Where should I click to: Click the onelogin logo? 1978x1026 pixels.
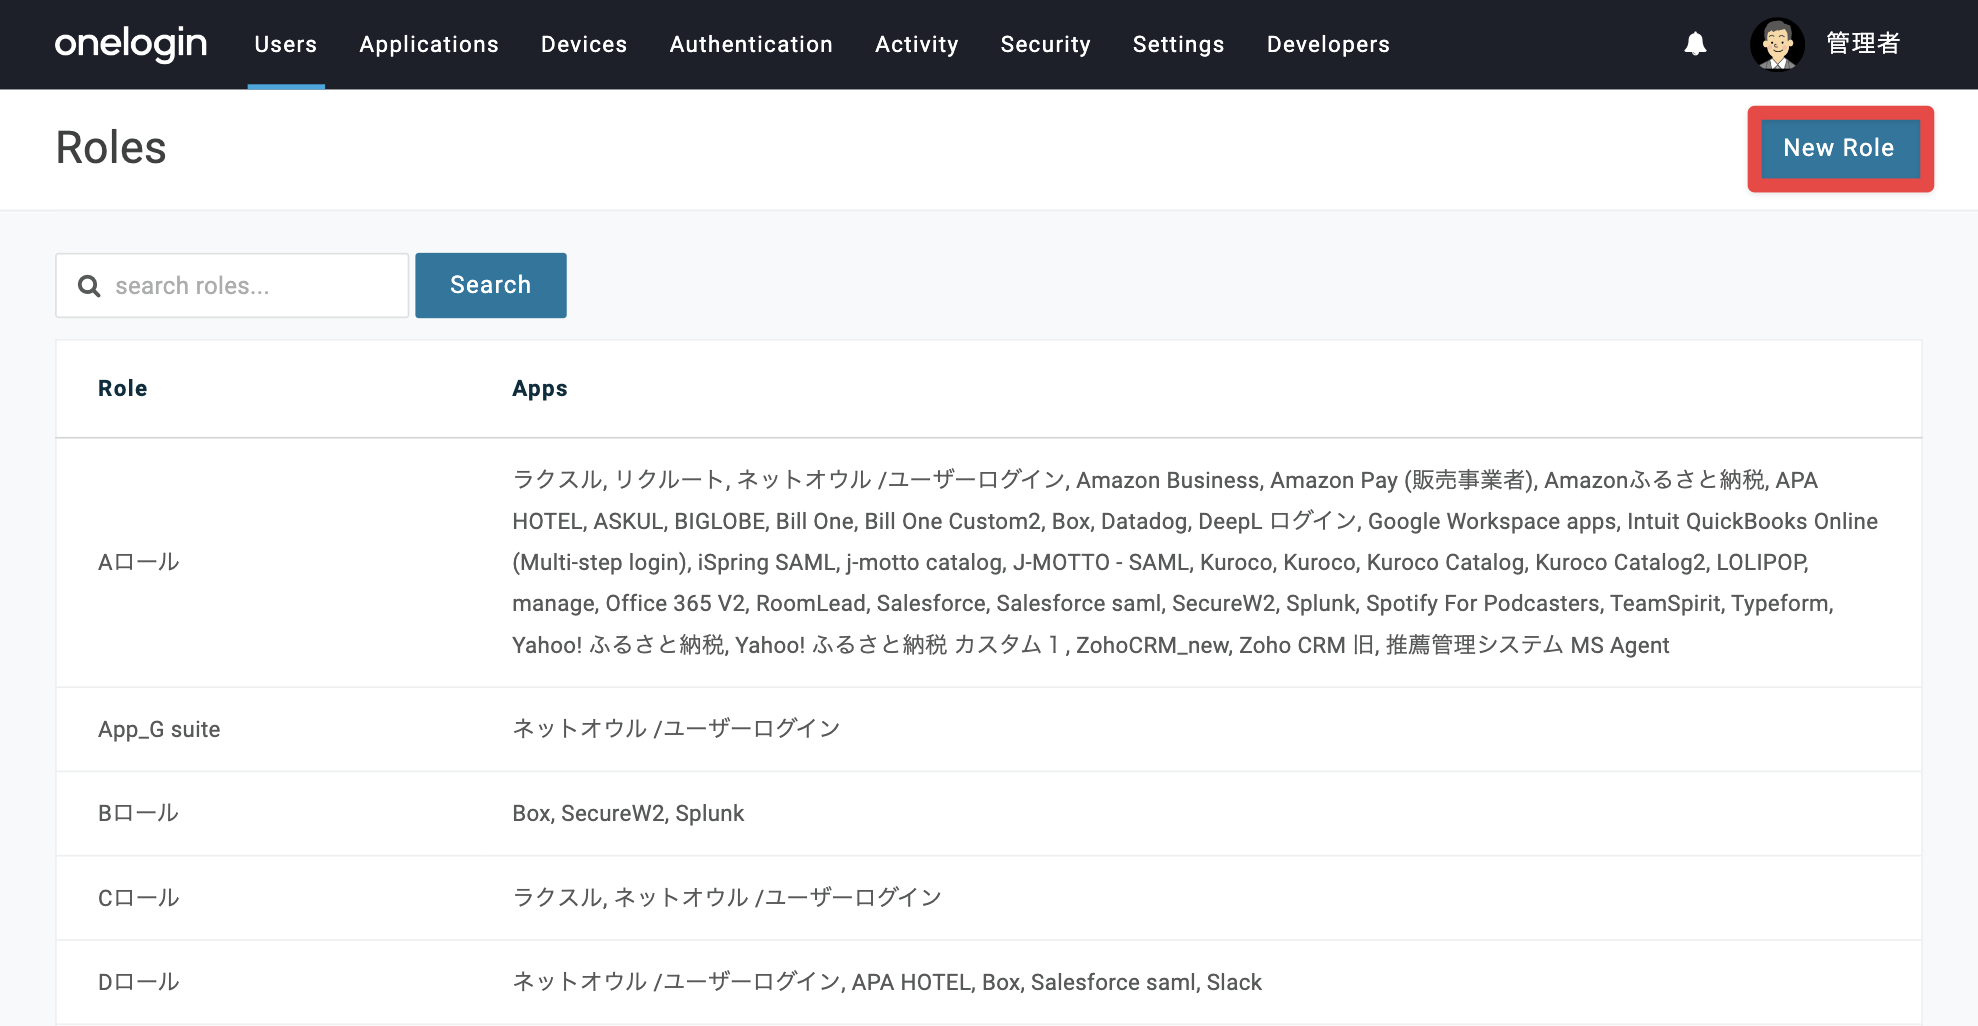[131, 44]
